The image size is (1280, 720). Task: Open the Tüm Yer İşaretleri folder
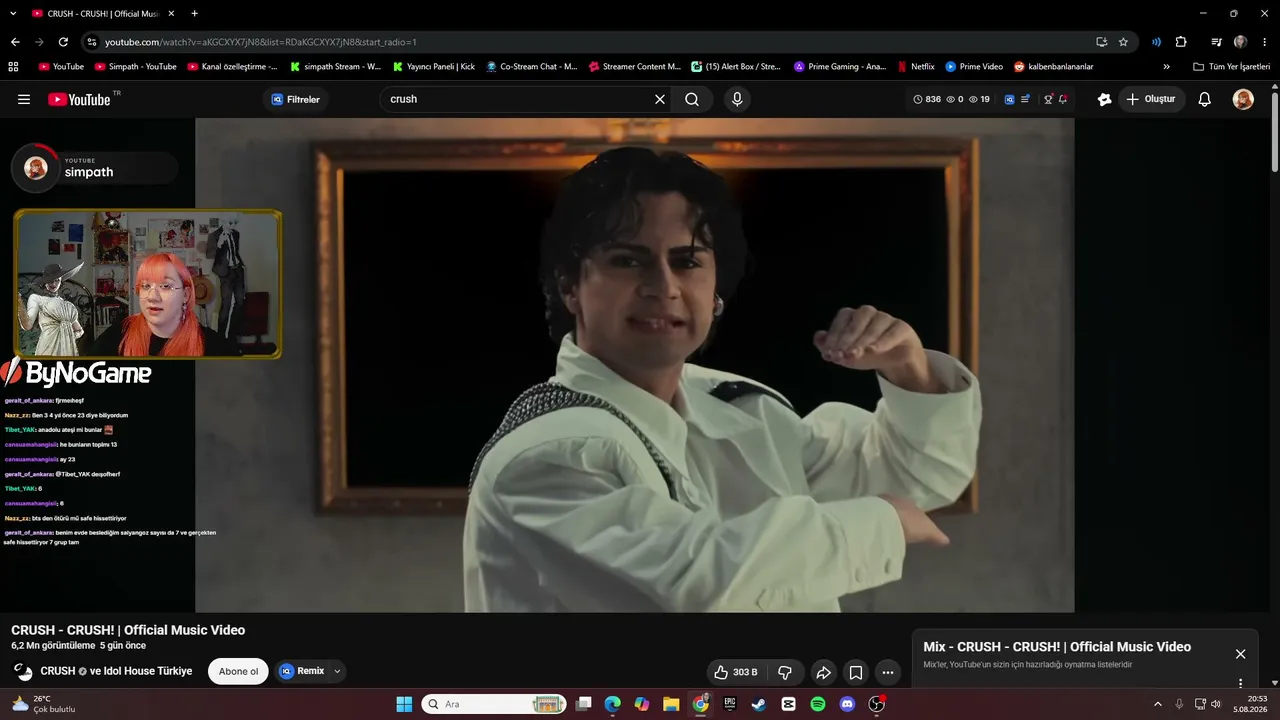[1231, 67]
